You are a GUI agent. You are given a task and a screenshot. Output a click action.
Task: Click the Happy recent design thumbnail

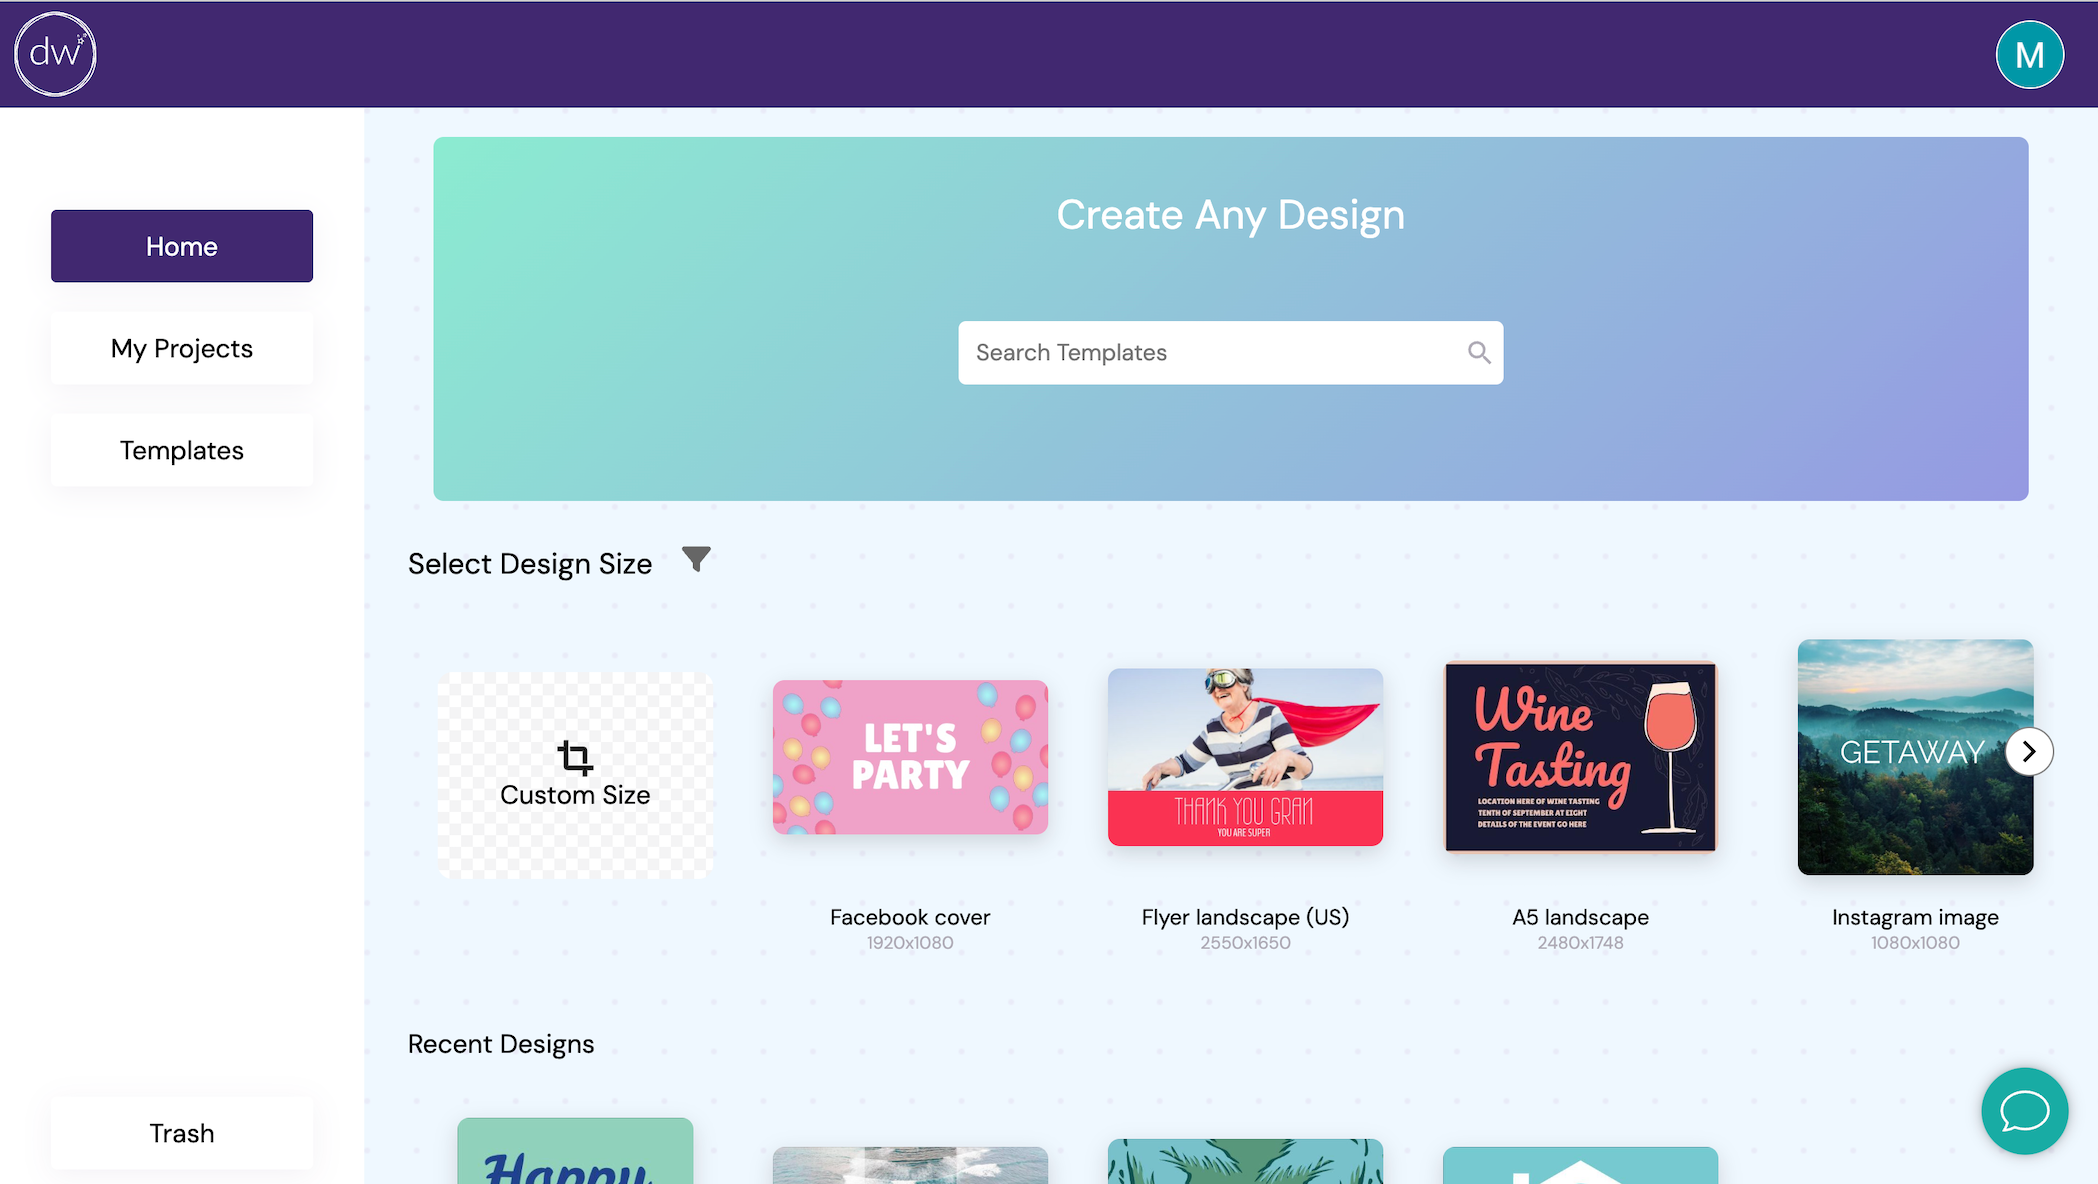coord(576,1152)
